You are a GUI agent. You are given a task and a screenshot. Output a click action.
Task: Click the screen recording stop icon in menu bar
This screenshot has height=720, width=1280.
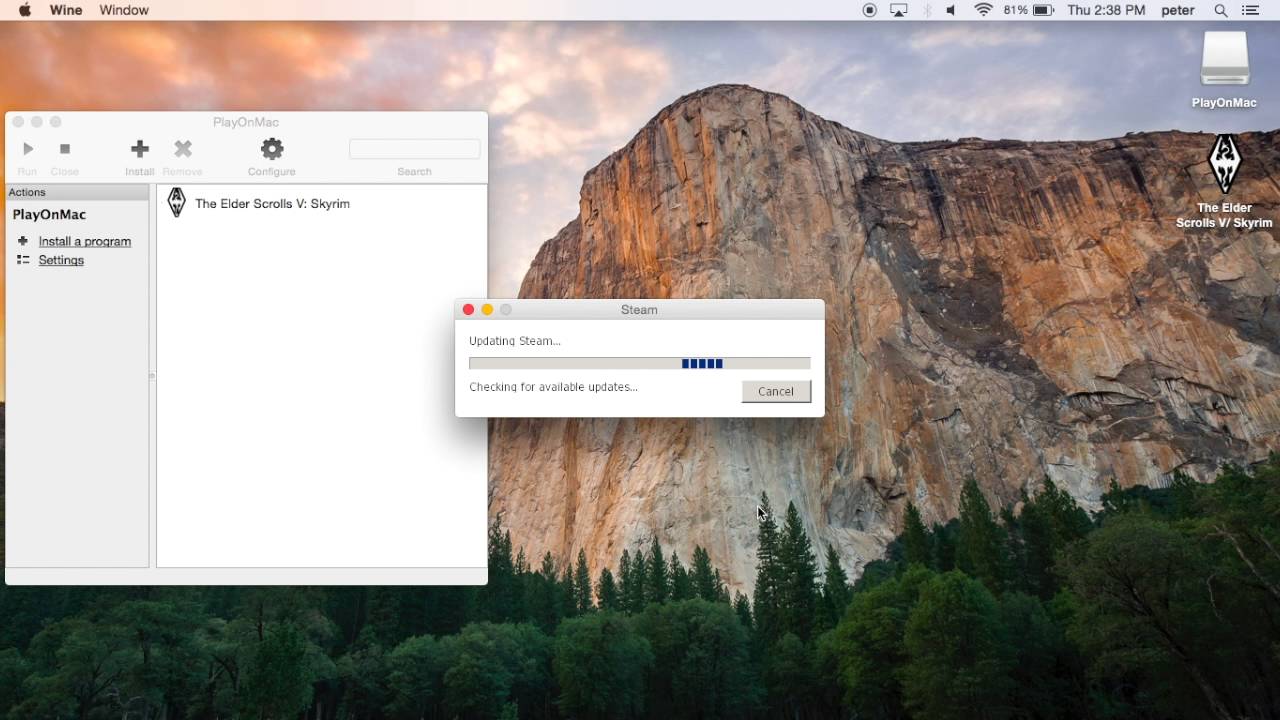870,10
